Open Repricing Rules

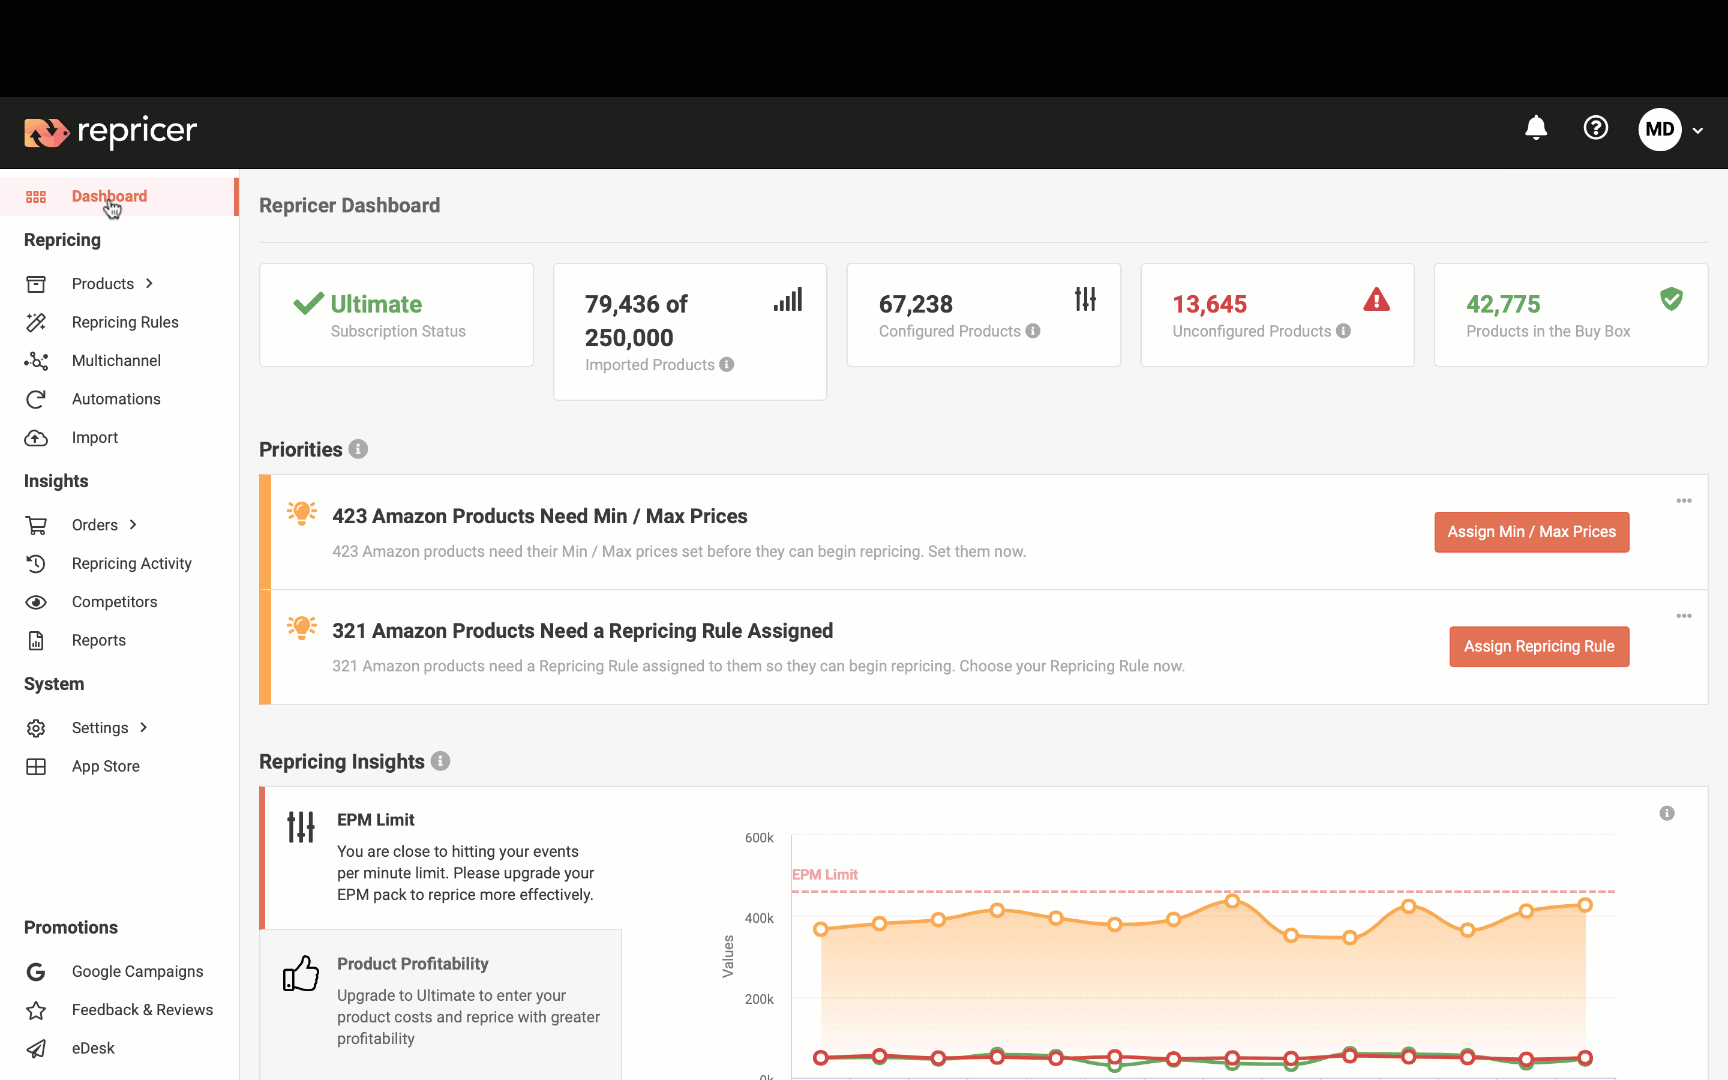[125, 322]
